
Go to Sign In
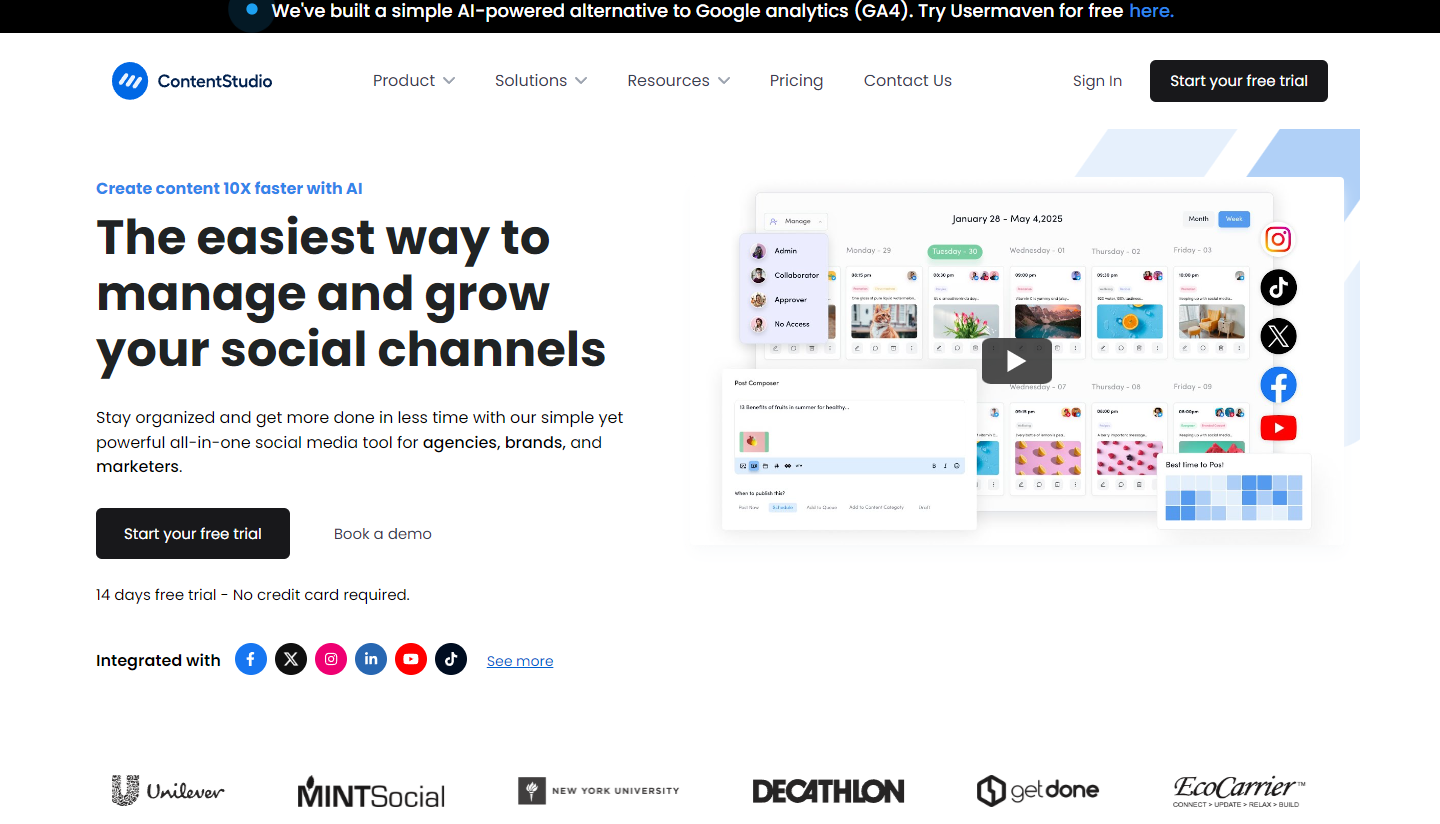(1097, 81)
